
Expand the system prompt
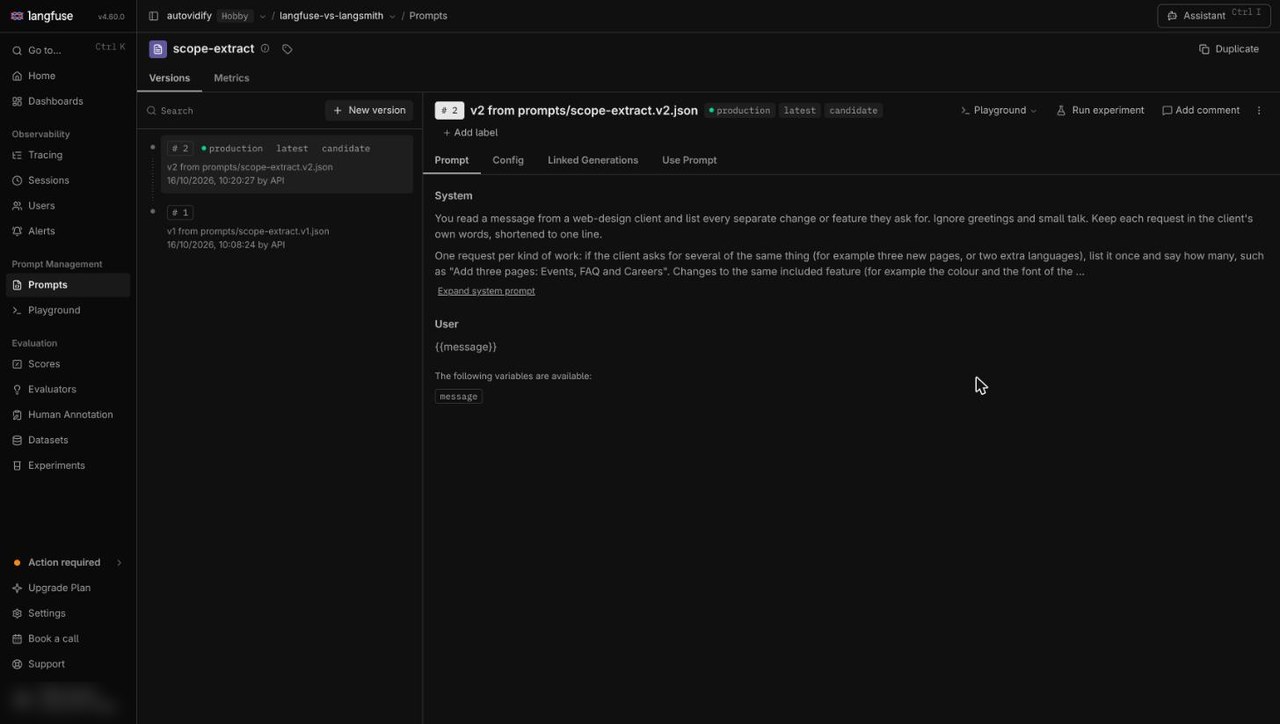pyautogui.click(x=486, y=291)
